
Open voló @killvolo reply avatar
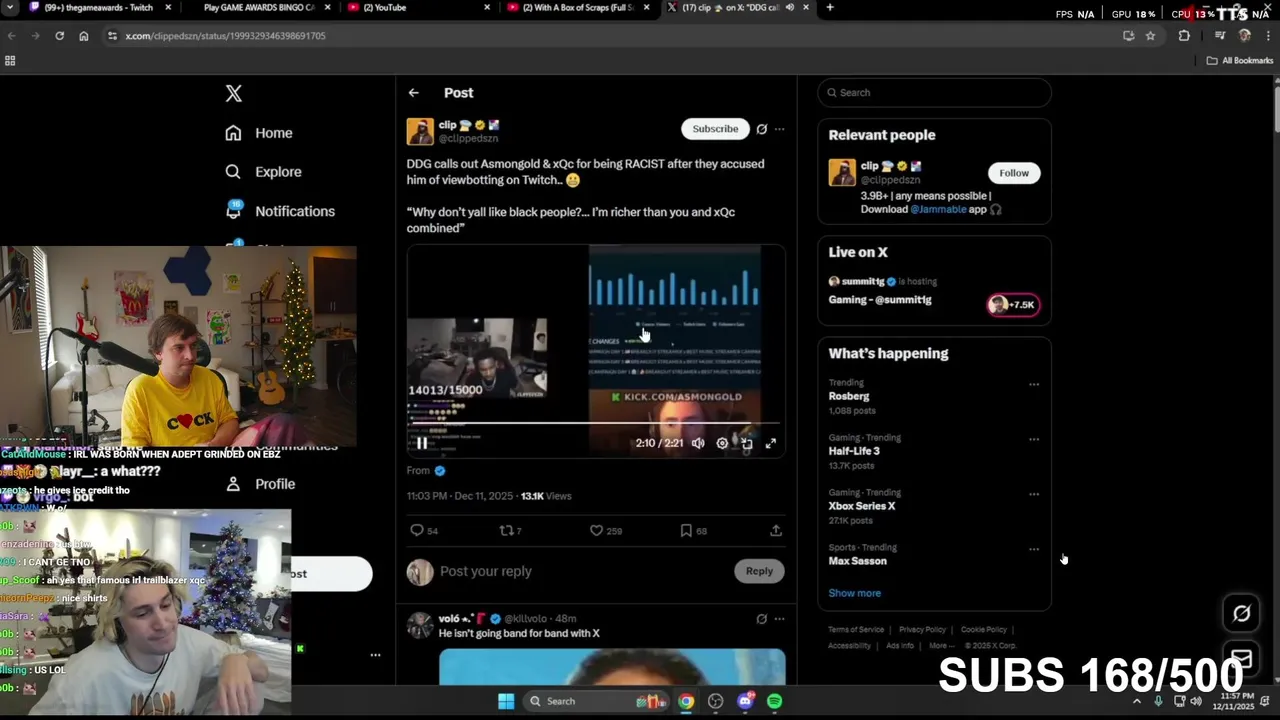click(420, 626)
